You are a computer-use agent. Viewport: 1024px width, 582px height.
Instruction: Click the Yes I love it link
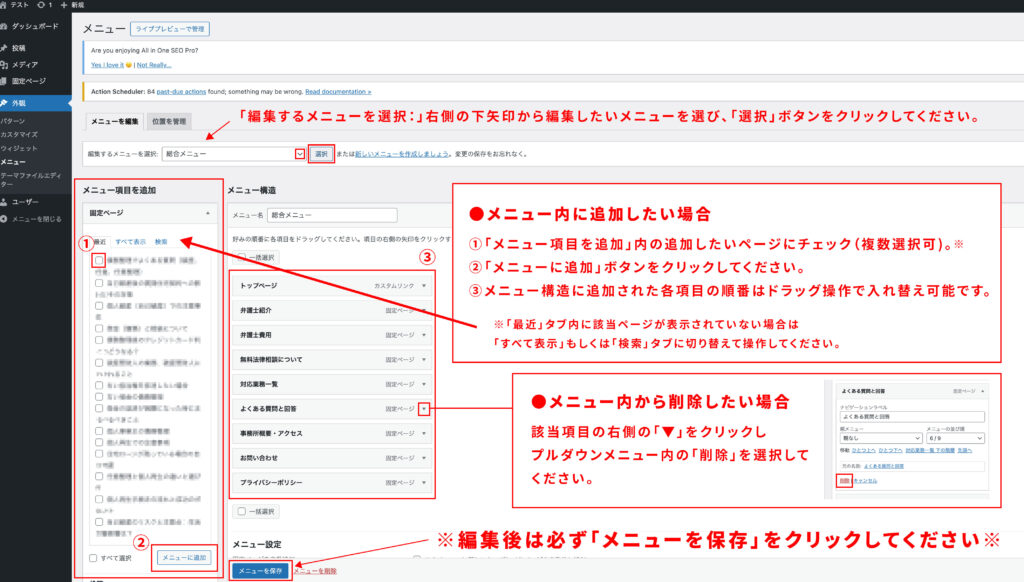tap(108, 65)
